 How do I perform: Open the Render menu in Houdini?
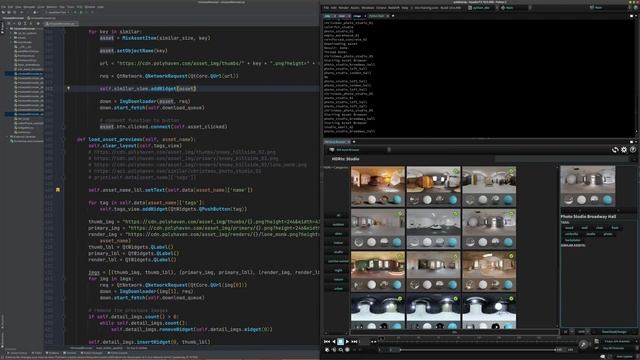coord(344,8)
